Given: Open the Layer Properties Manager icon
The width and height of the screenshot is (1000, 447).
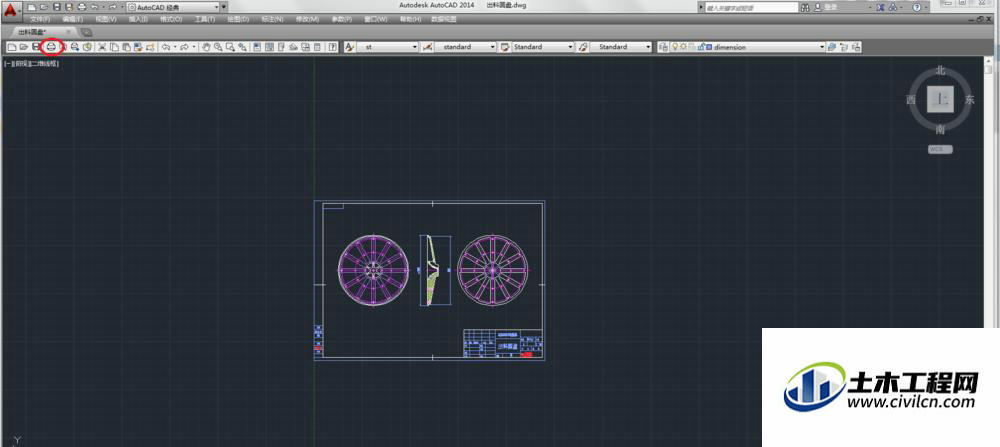Looking at the screenshot, I should coord(664,47).
